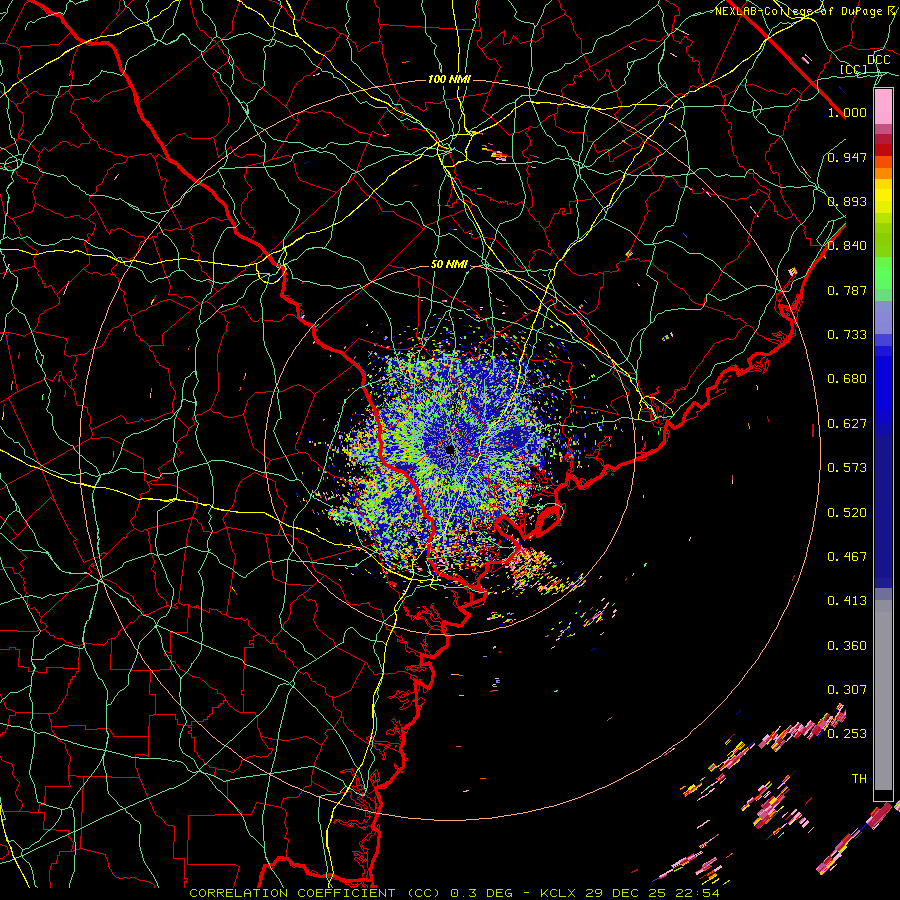Click the 0.680 scale value
This screenshot has height=900, width=900.
pos(847,379)
